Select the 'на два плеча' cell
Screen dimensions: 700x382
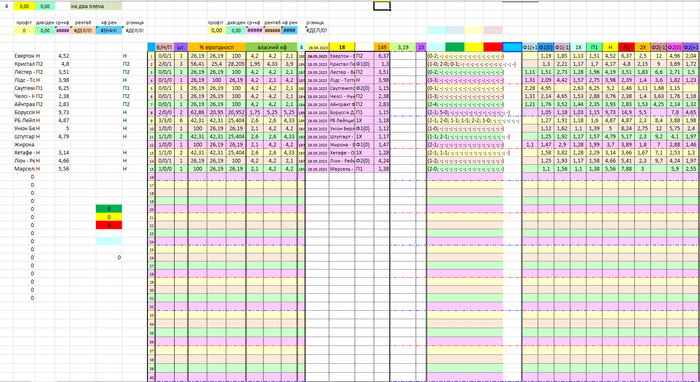pyautogui.click(x=96, y=6)
